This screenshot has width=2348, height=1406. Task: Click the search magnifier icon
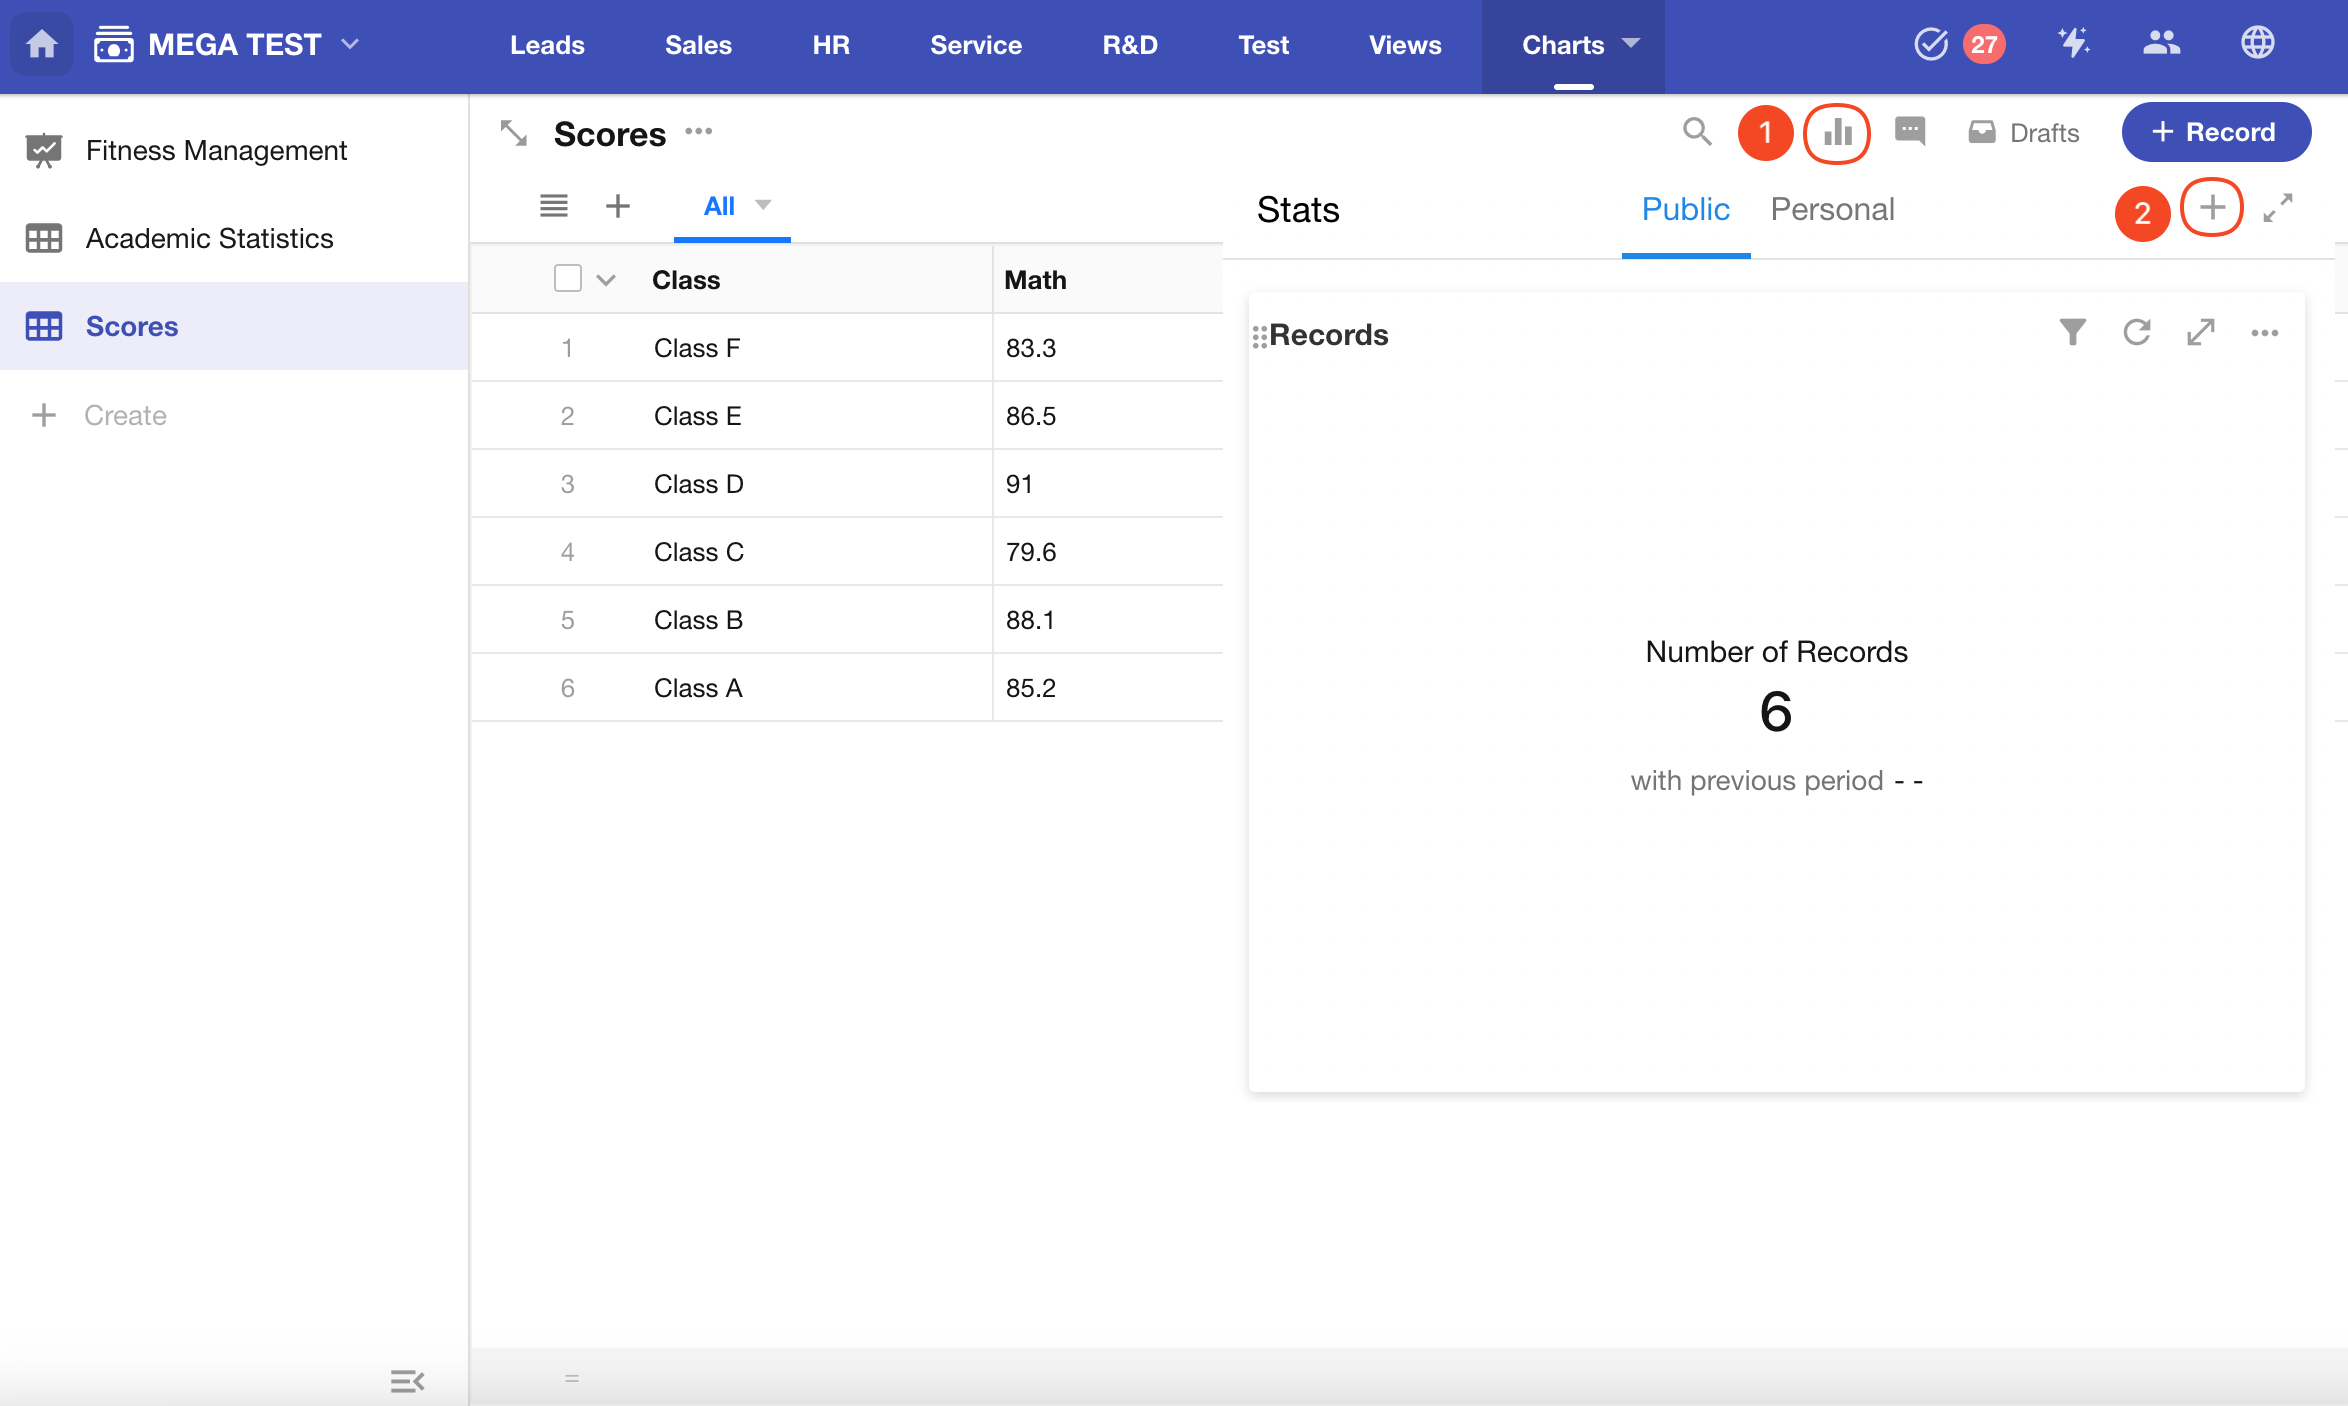(1696, 132)
